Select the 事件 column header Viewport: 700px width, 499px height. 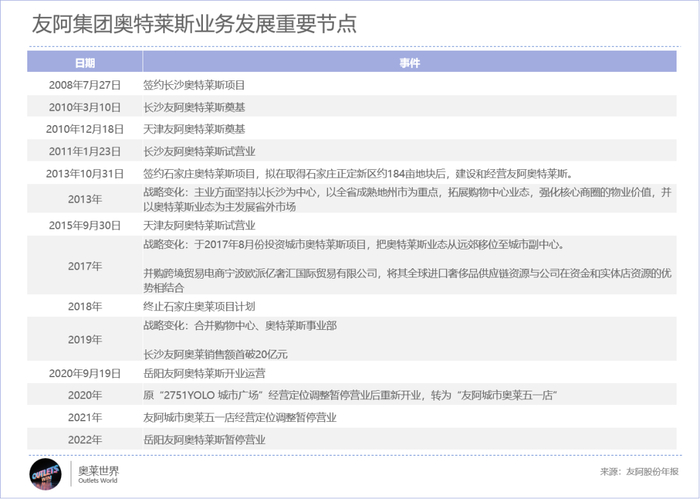[x=409, y=63]
